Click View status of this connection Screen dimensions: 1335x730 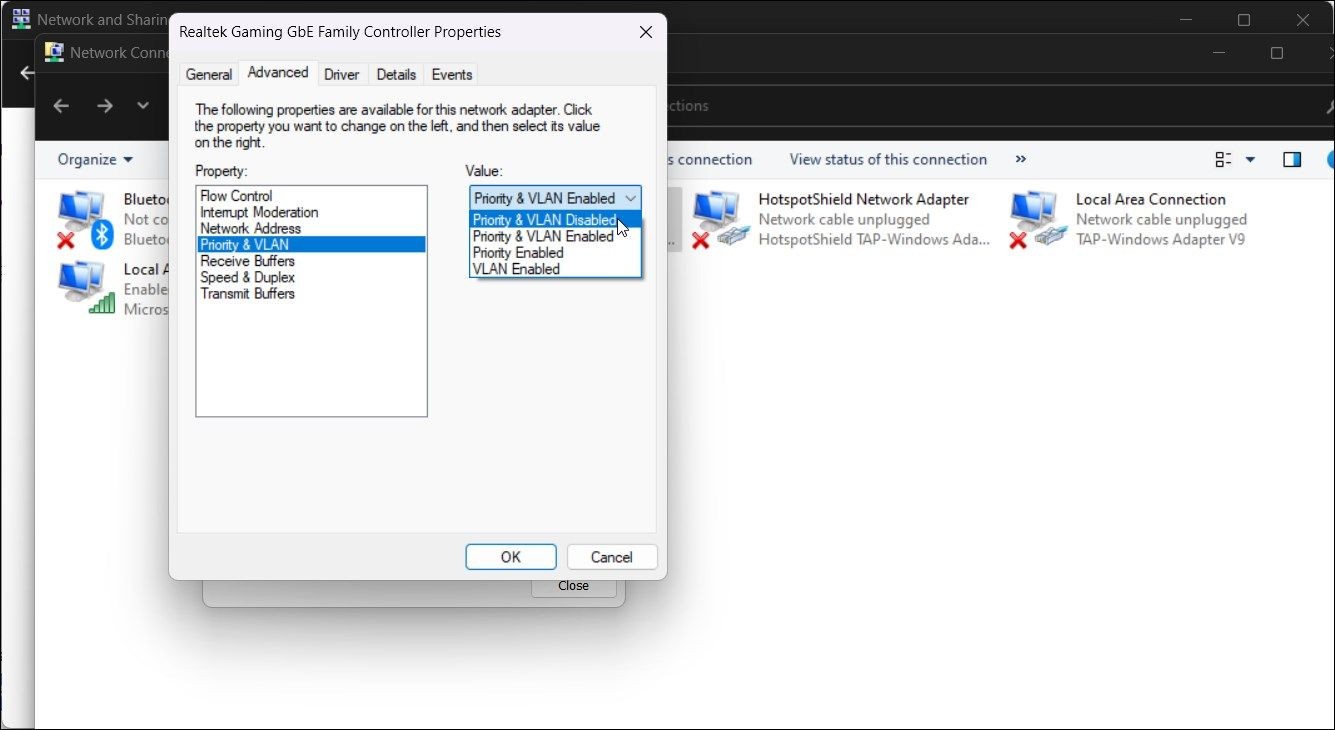tap(888, 159)
